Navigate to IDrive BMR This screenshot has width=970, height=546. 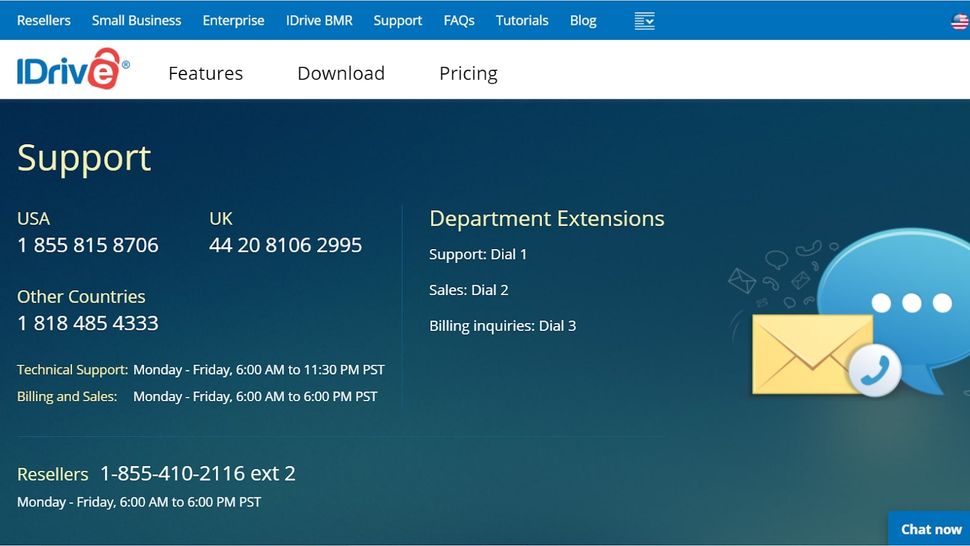(319, 20)
